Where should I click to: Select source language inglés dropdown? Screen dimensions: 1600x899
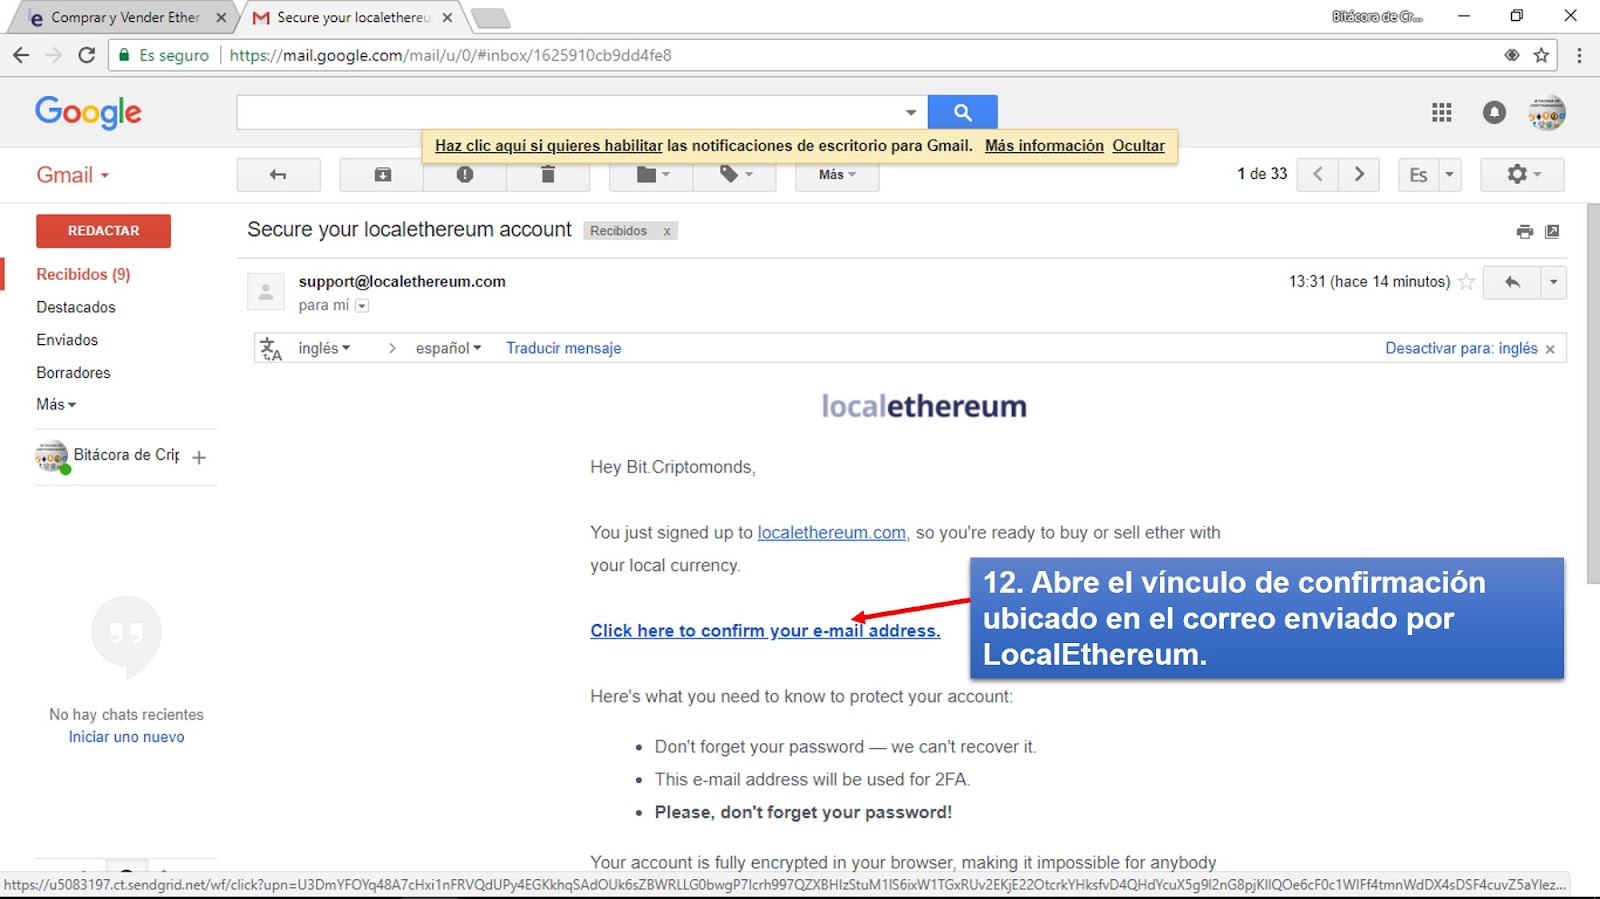pos(324,348)
